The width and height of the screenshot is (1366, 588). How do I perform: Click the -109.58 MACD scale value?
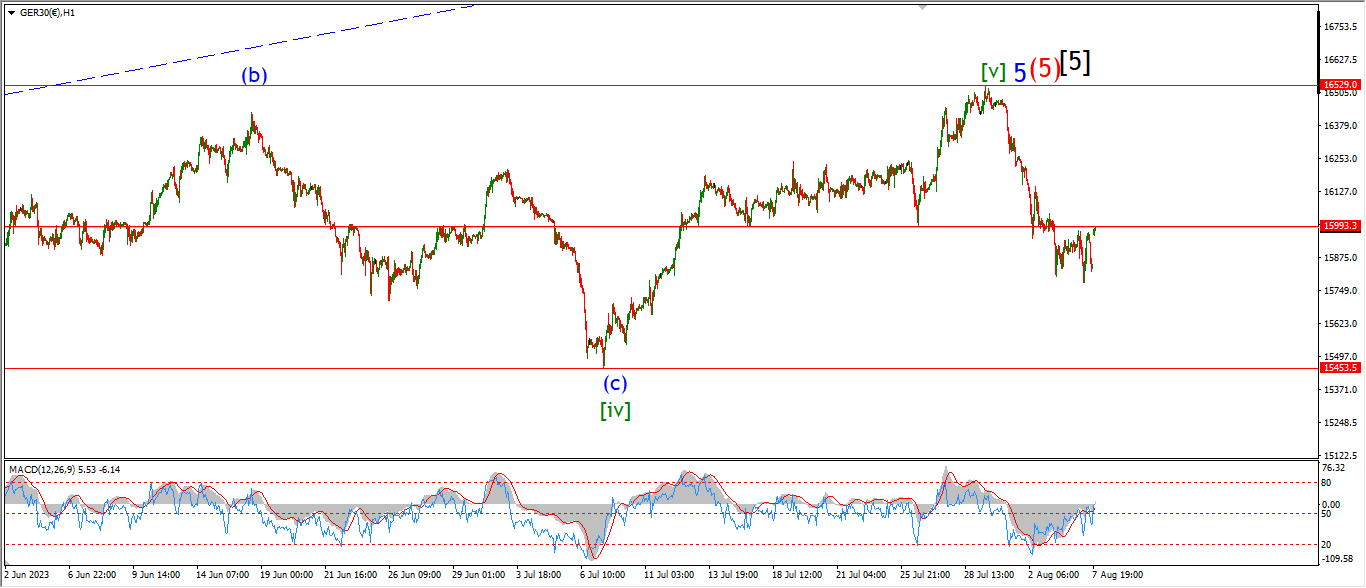(x=1336, y=558)
